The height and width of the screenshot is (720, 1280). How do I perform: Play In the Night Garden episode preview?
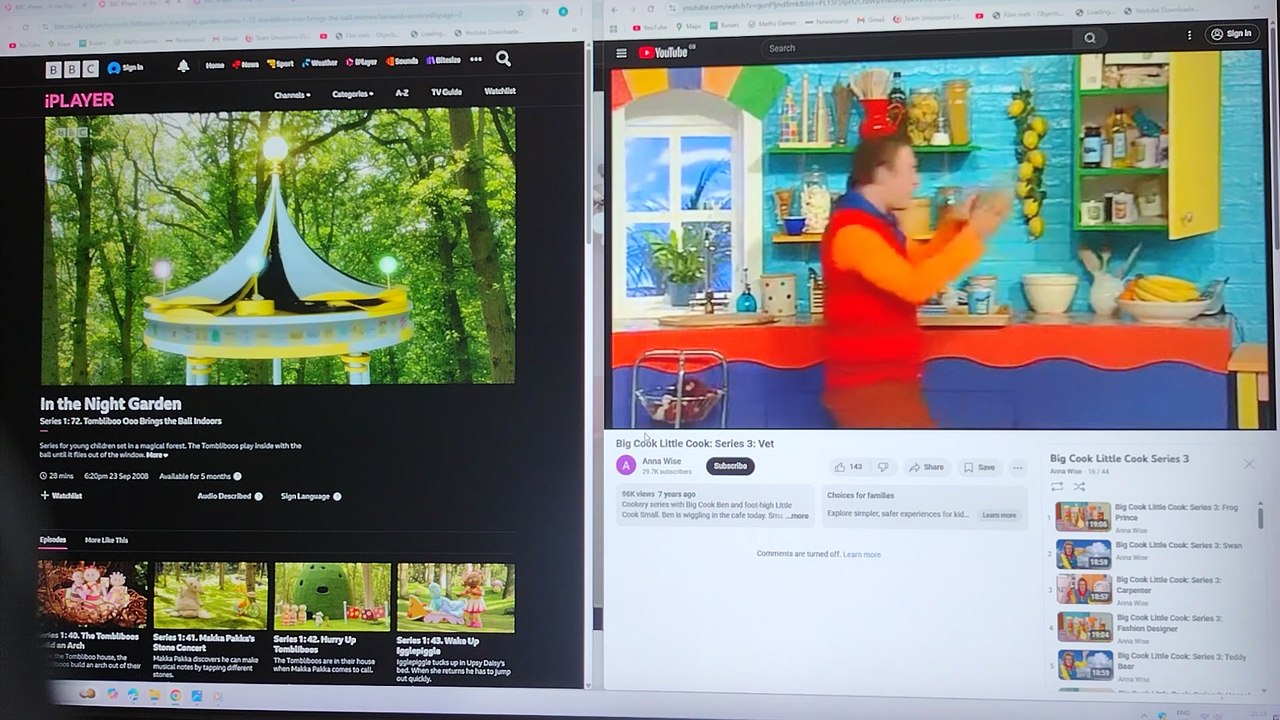[279, 245]
